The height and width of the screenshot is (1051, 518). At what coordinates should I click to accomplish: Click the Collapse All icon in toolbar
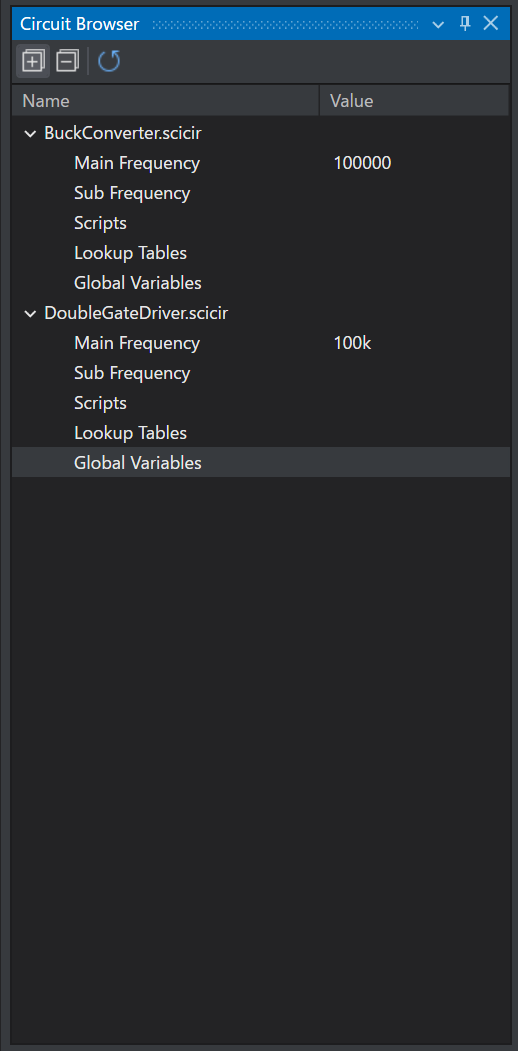tap(67, 62)
